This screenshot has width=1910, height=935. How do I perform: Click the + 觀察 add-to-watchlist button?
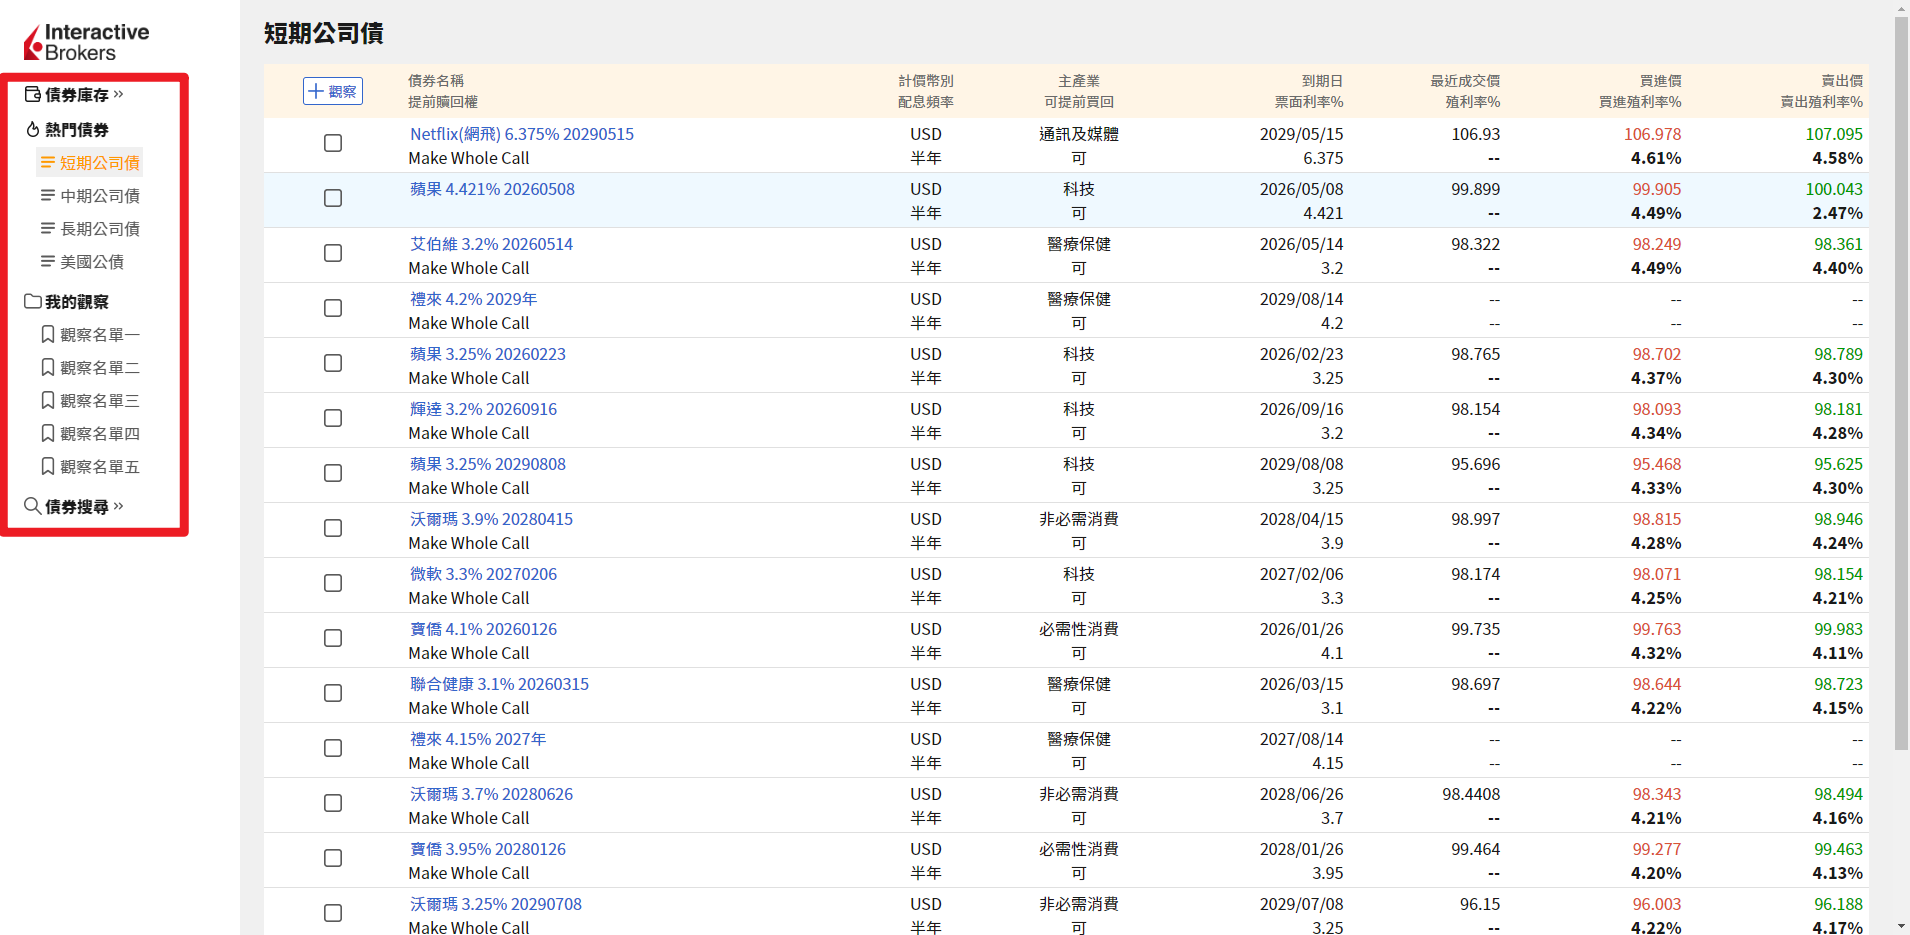pos(333,91)
